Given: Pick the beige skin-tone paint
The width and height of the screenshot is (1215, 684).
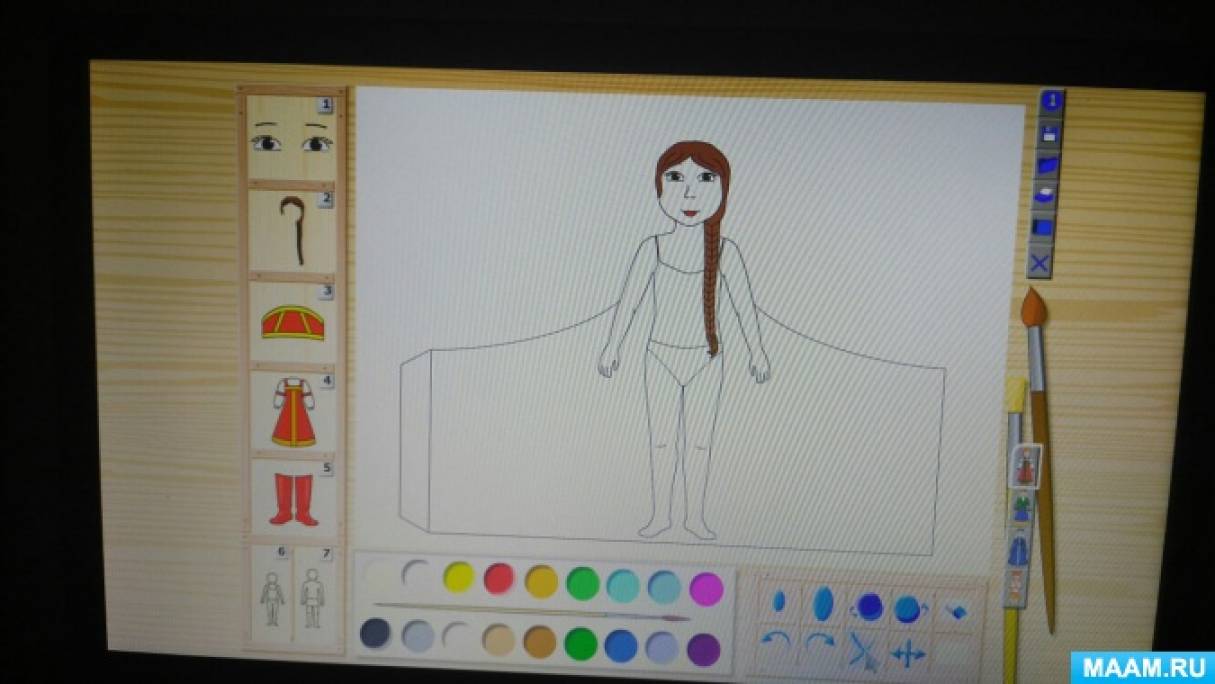Looking at the screenshot, I should point(498,639).
